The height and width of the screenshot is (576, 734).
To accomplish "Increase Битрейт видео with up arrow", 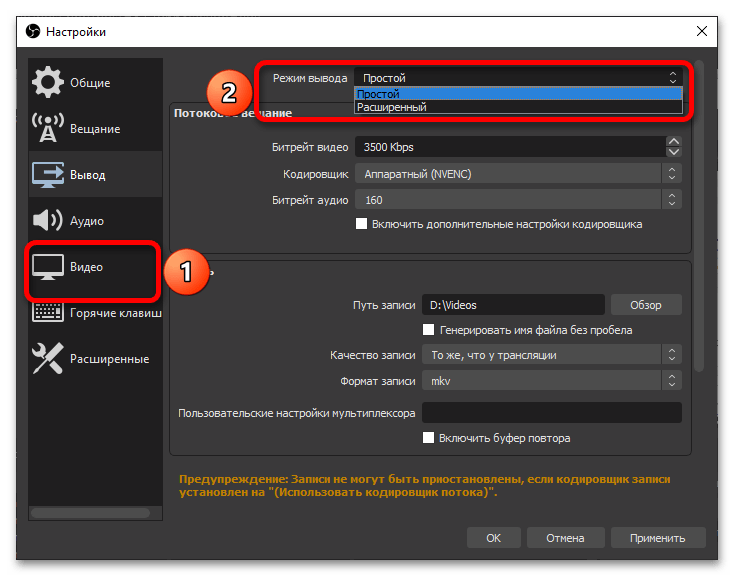I will click(674, 141).
